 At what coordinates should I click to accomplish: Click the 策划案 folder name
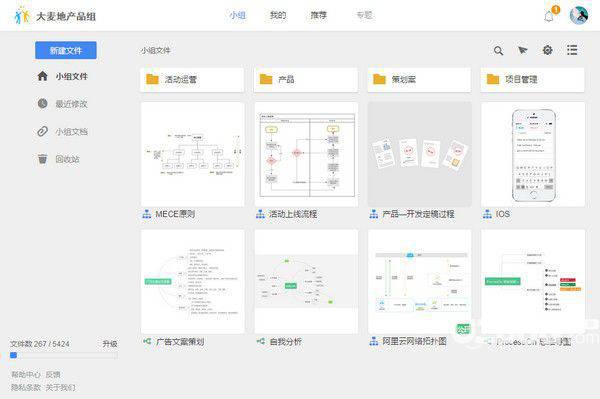point(403,79)
